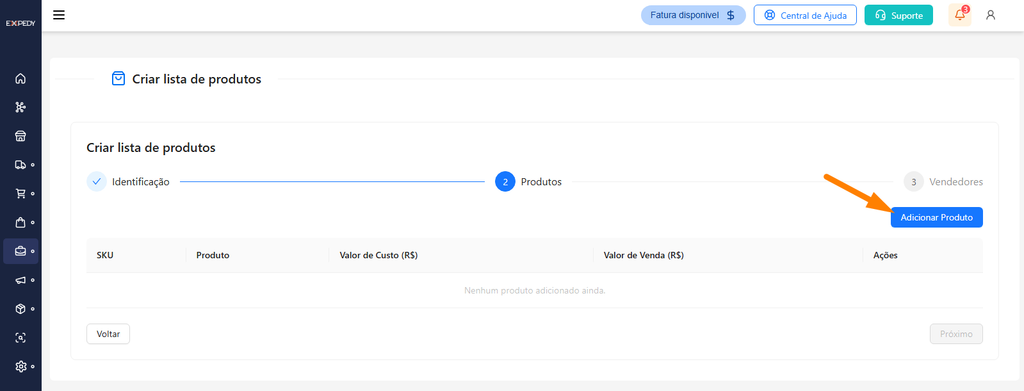Click the scan icon in sidebar
This screenshot has width=1024, height=391.
(20, 337)
